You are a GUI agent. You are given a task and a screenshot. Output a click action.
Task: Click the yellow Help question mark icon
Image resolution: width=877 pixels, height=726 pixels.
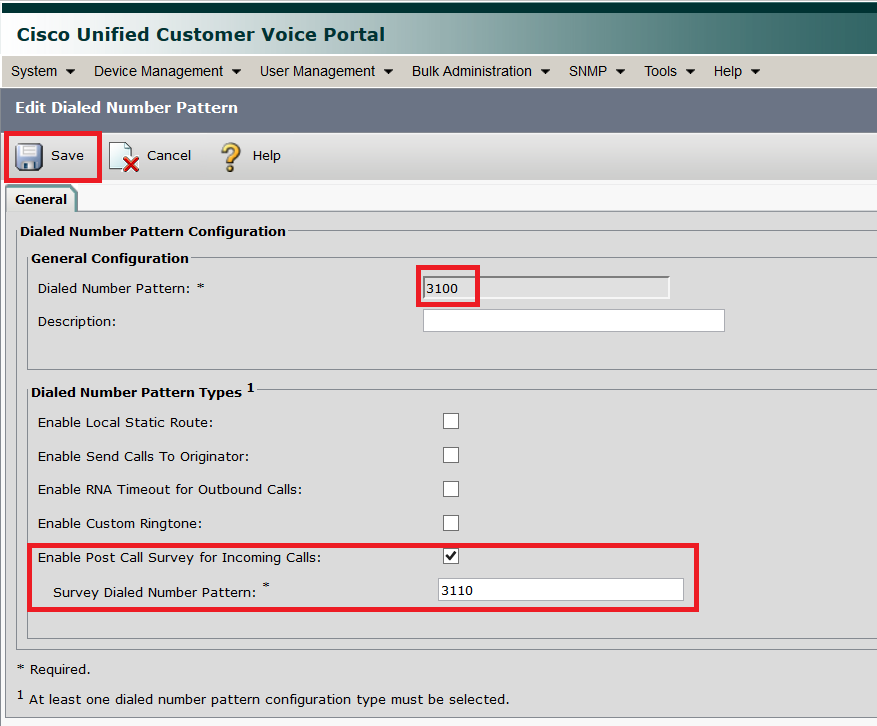[x=228, y=155]
